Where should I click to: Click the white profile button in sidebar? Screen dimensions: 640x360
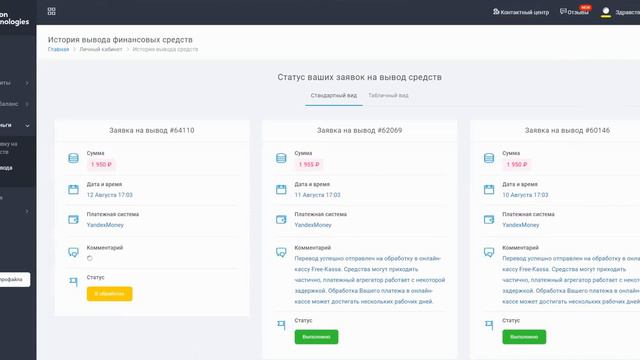15,280
